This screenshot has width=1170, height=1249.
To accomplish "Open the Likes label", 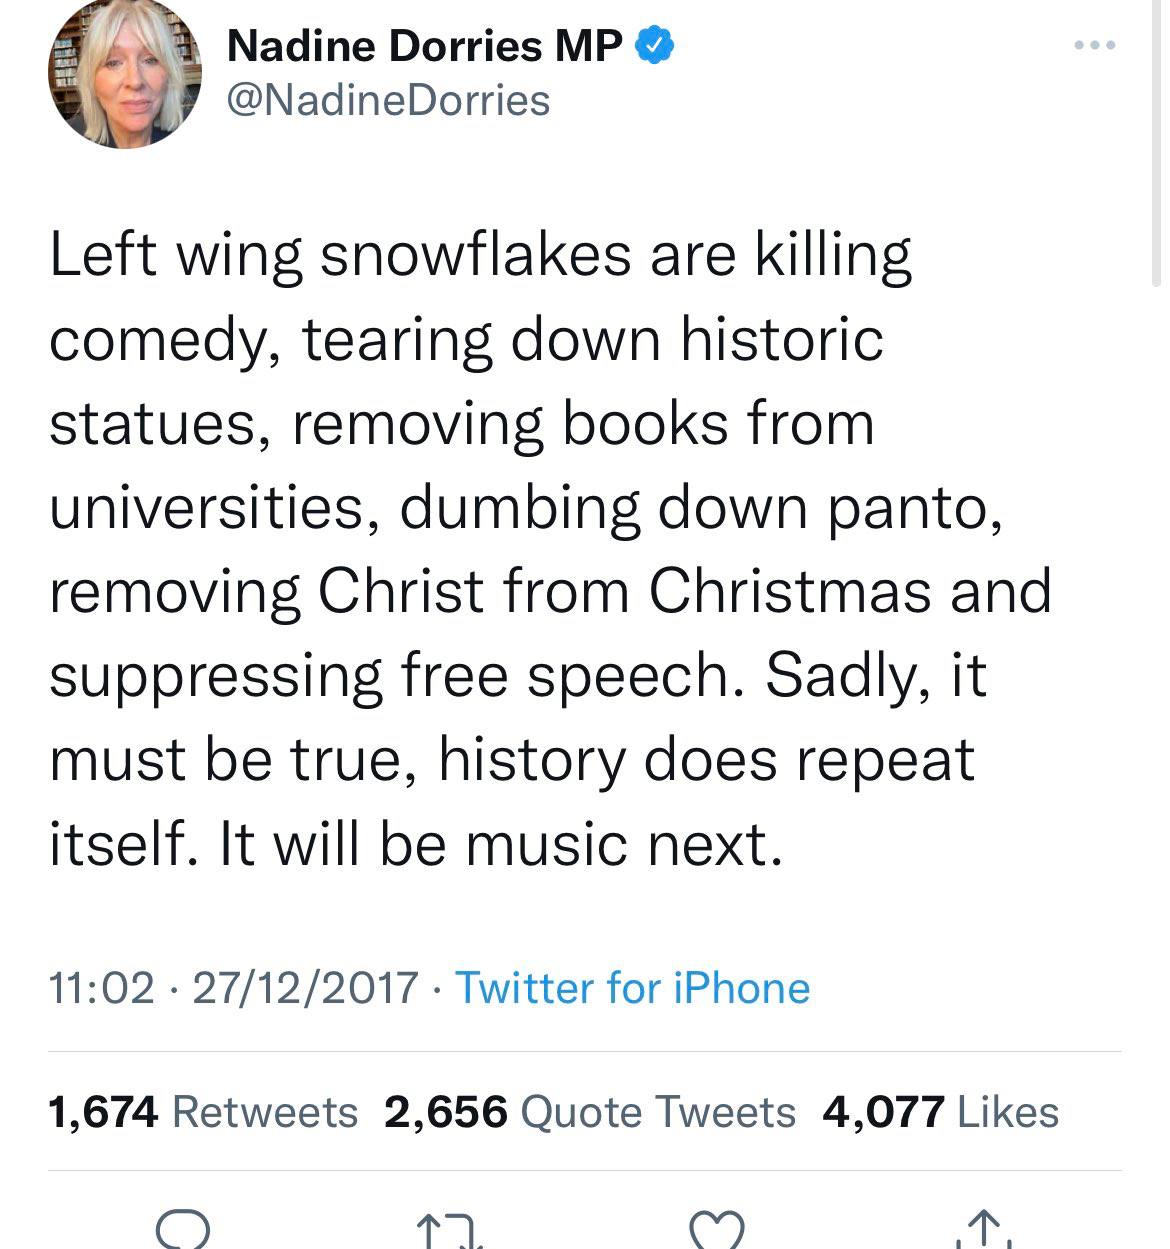I will click(x=1008, y=1111).
